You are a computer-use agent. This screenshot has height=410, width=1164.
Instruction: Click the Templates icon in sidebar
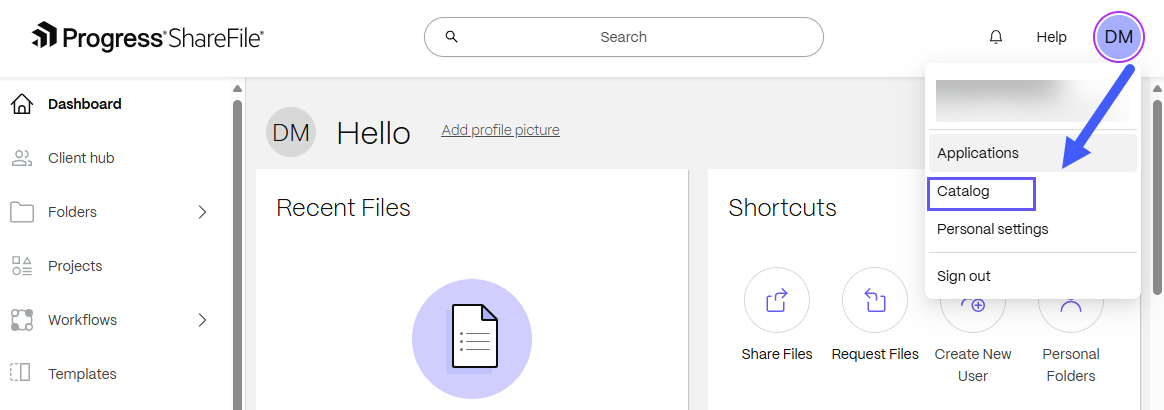[21, 374]
